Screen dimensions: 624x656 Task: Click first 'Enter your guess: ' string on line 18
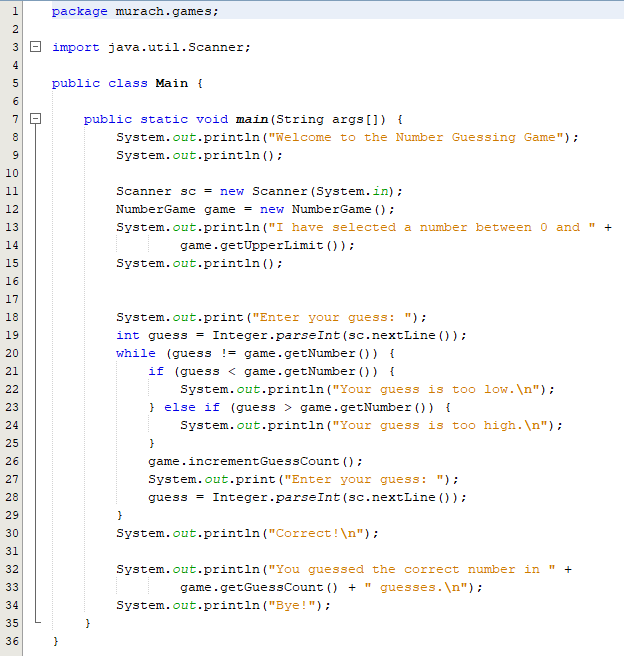click(332, 318)
